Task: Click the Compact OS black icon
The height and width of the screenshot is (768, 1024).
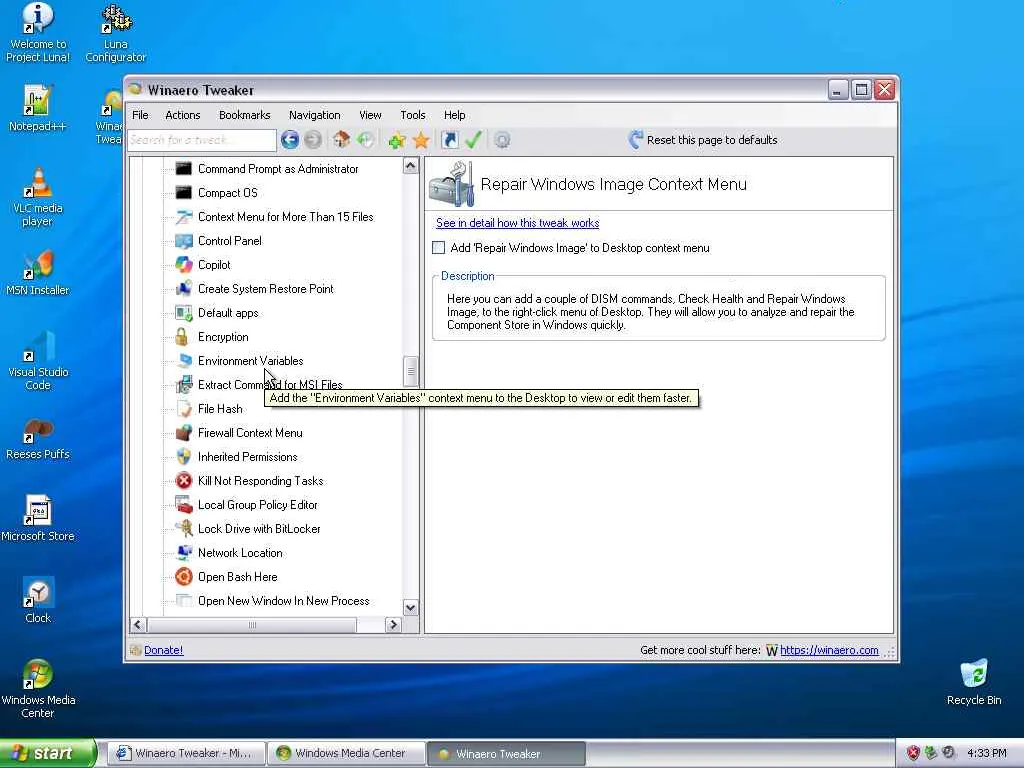Action: click(184, 193)
